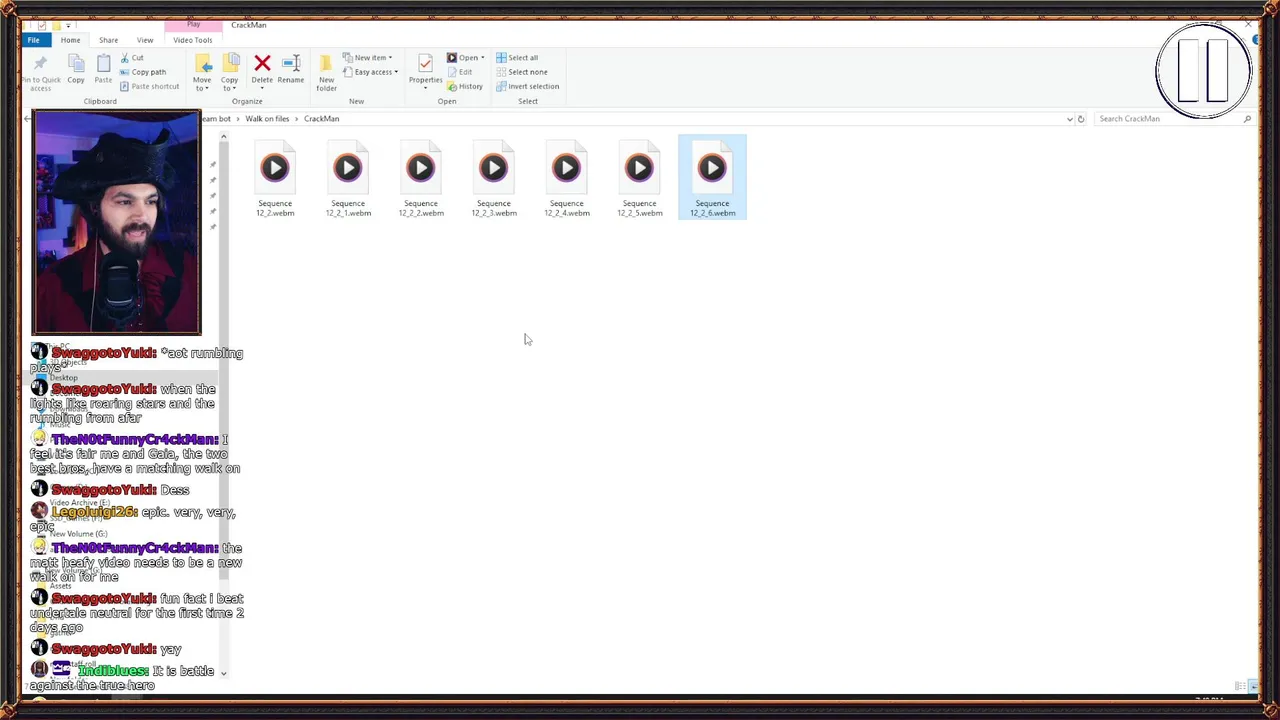Click the Paste icon in the ribbon

pyautogui.click(x=103, y=64)
